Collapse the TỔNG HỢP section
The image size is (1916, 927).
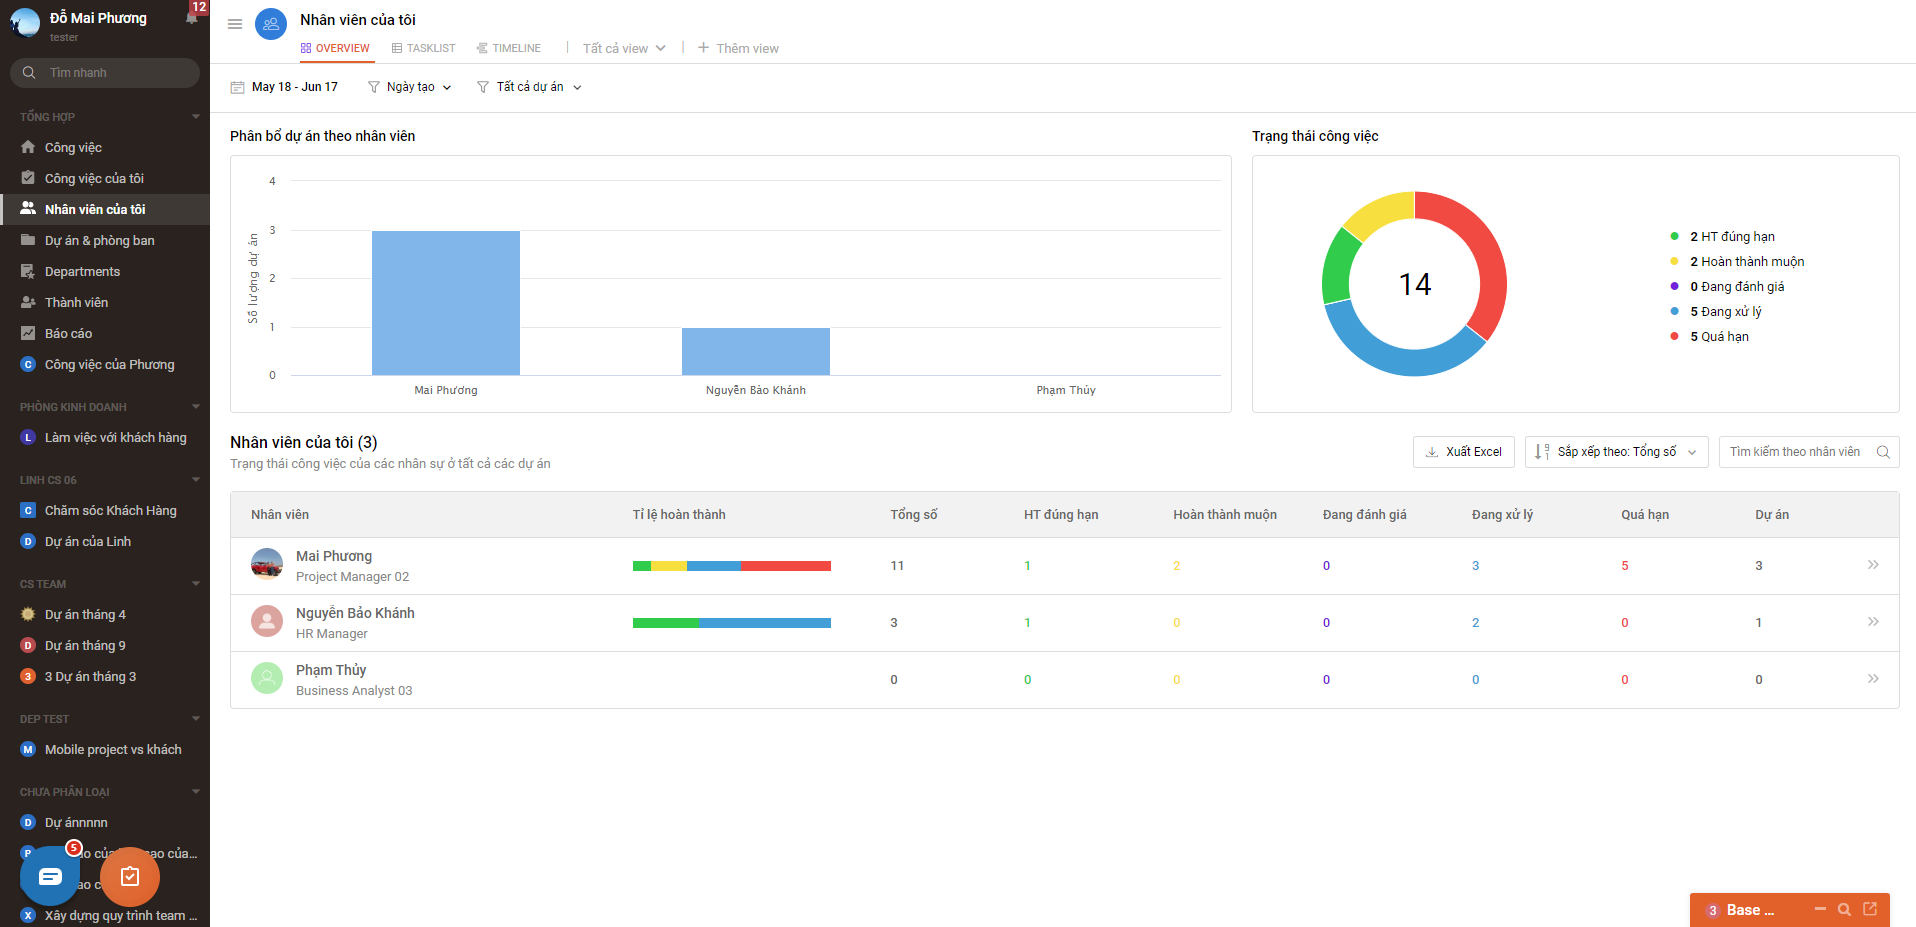coord(196,117)
